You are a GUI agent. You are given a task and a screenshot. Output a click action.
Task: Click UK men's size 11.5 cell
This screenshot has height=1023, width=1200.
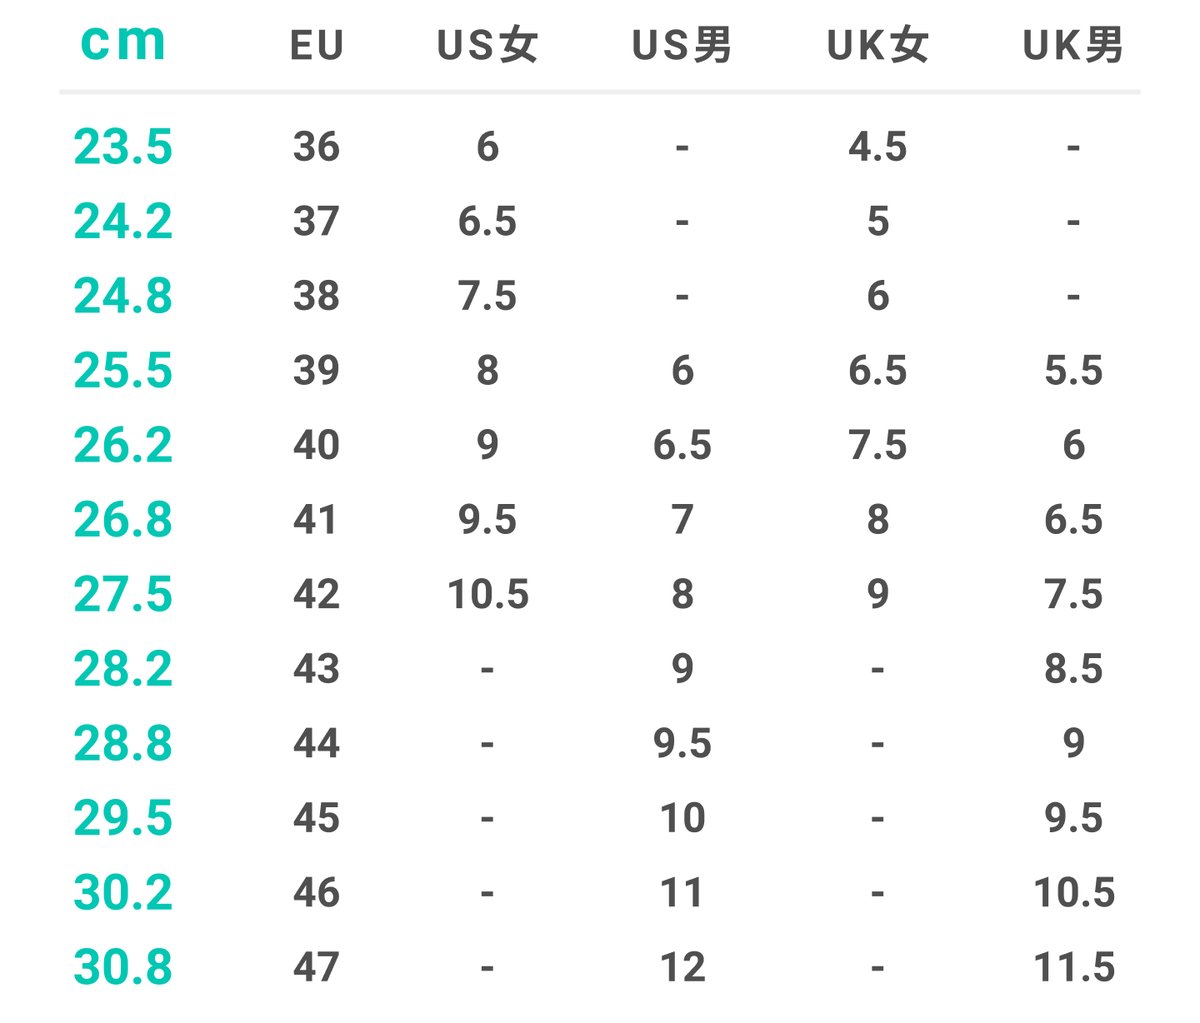click(1074, 967)
